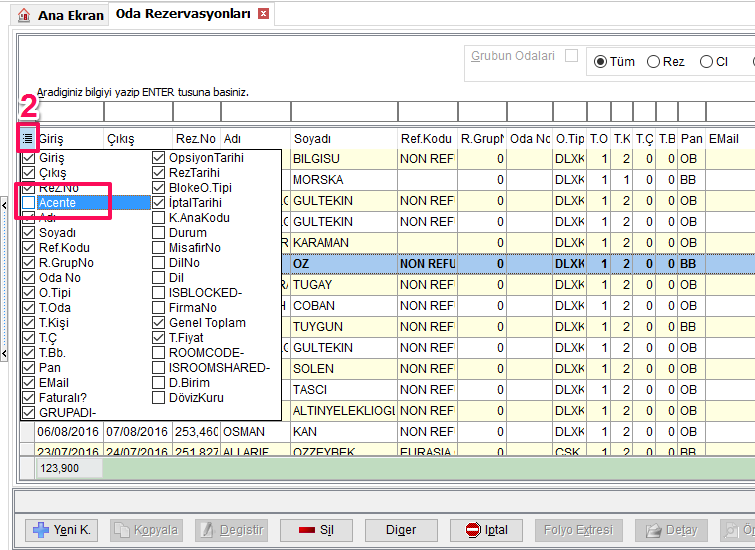Screen dimensions: 755x550
Task: Click the 06/08/2016 check-in date cell
Action: point(69,432)
